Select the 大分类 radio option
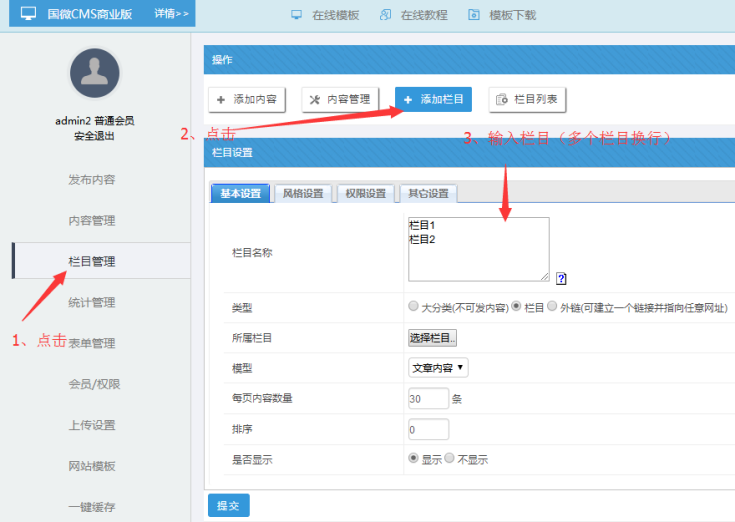Viewport: 735px width, 522px height. (x=414, y=307)
